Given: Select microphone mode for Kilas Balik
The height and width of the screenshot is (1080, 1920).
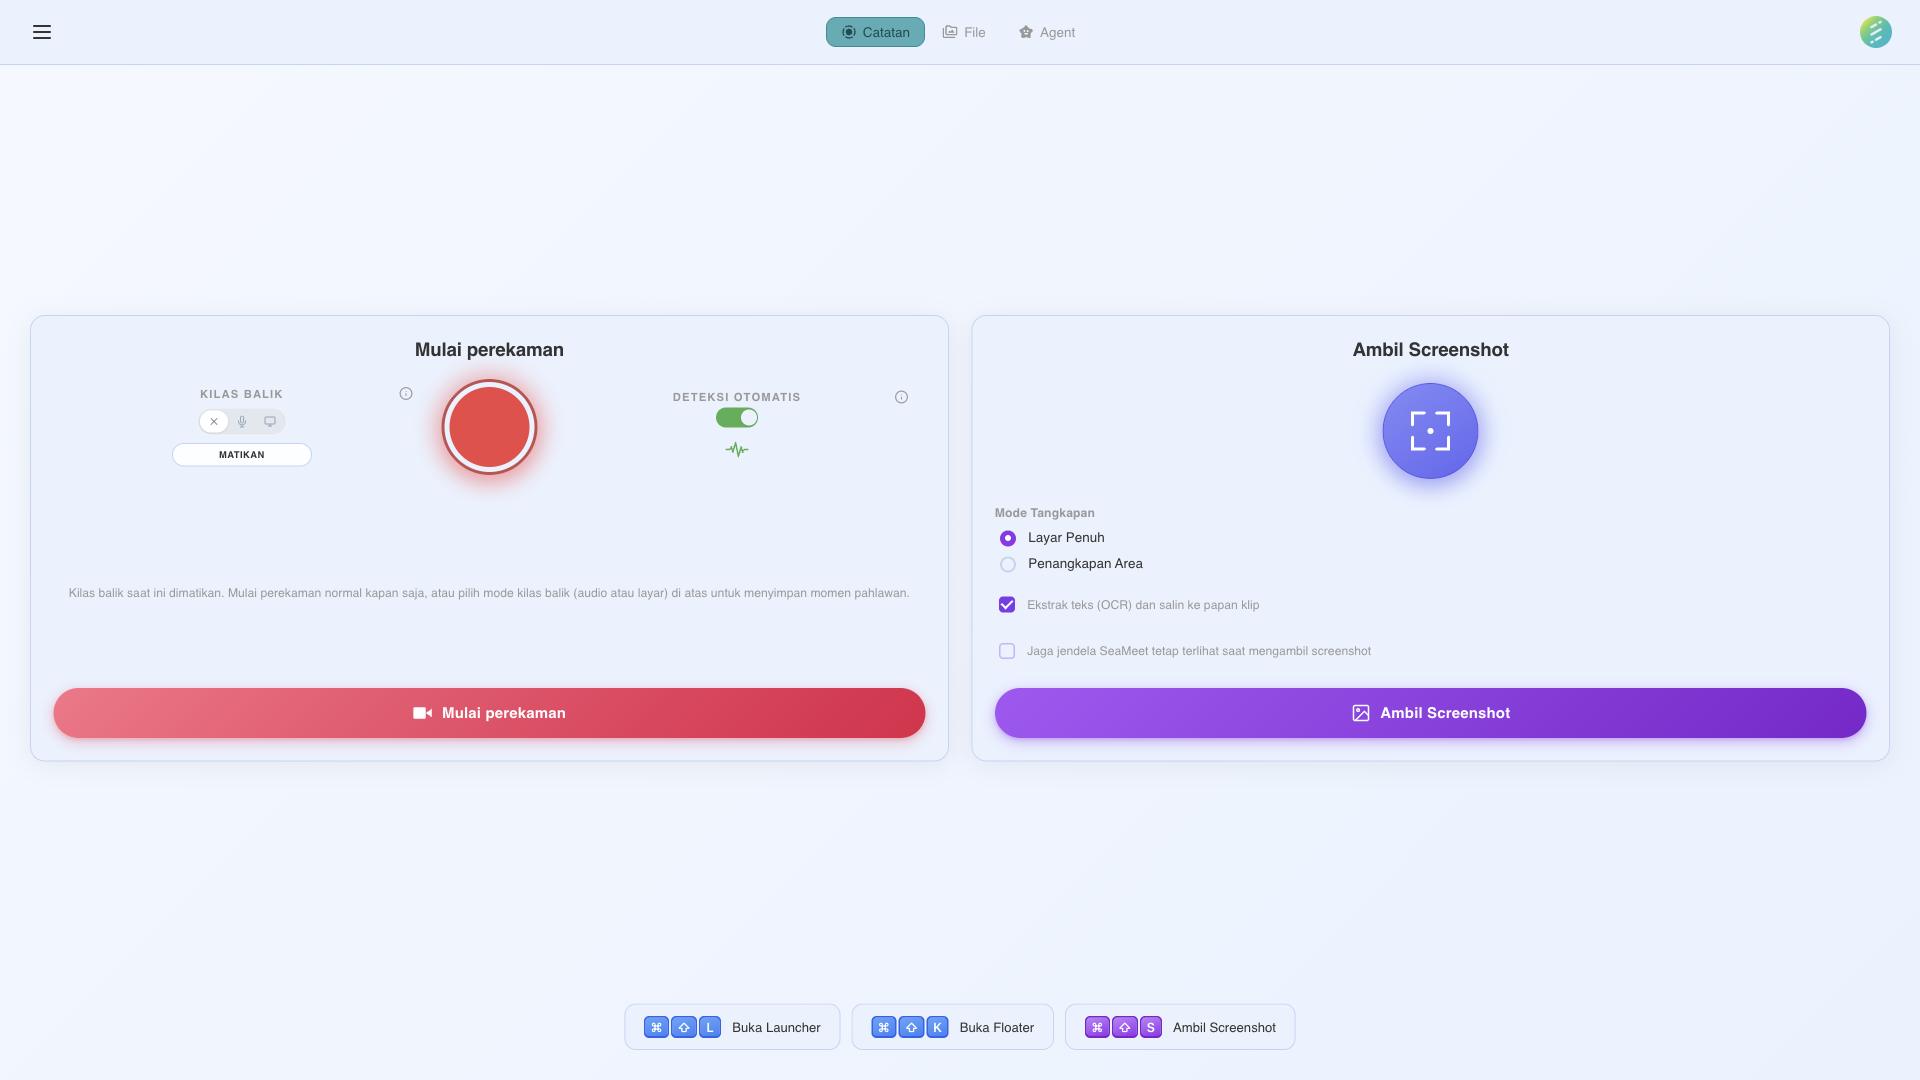Looking at the screenshot, I should click(242, 421).
